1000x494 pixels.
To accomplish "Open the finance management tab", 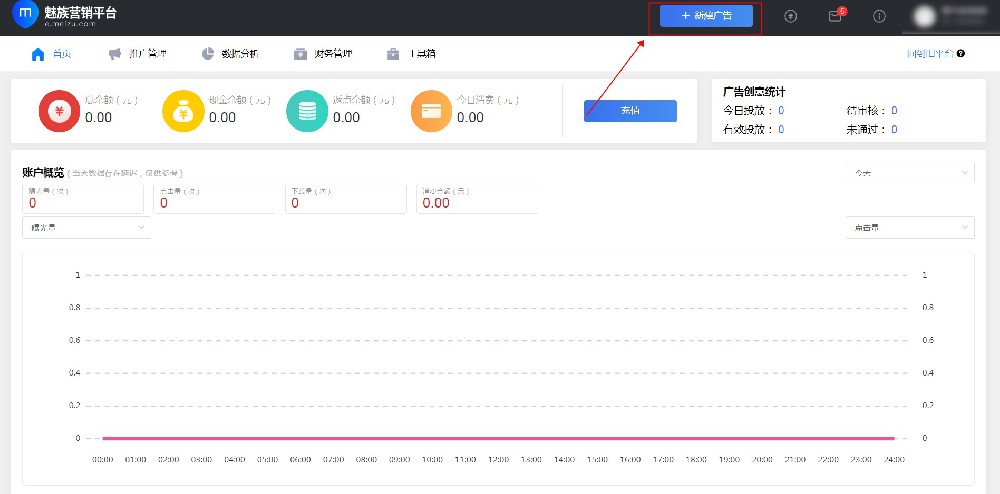I will [323, 54].
